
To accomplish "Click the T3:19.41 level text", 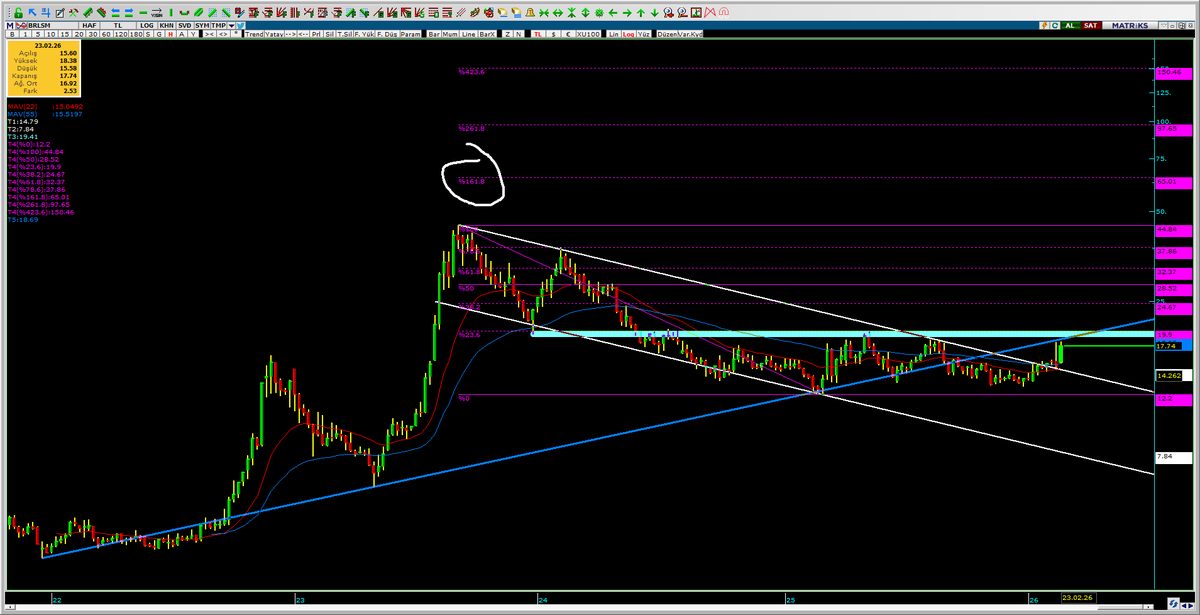I will coord(21,136).
